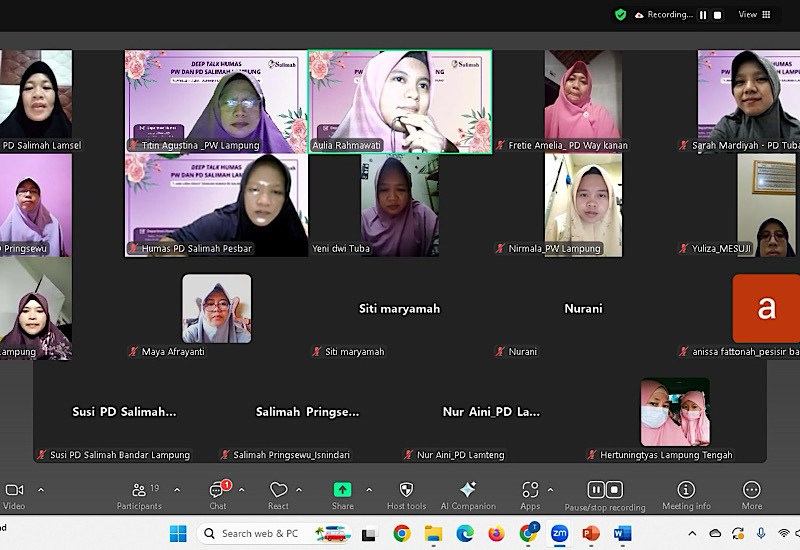Expand chat options caret
This screenshot has width=800, height=550.
pos(241,490)
